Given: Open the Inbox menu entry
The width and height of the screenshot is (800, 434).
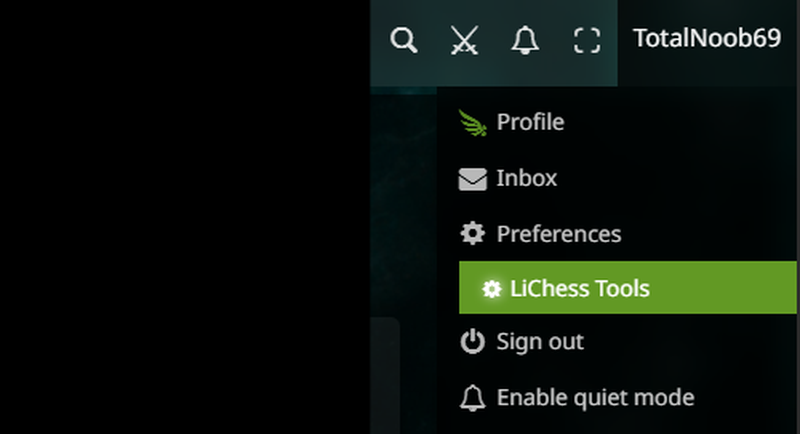Looking at the screenshot, I should (x=527, y=178).
